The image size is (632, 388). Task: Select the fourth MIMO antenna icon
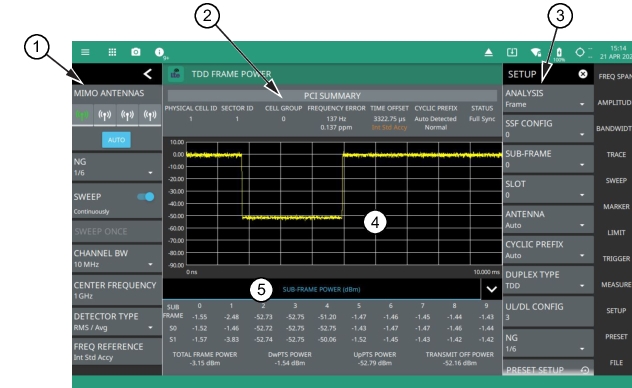[150, 115]
